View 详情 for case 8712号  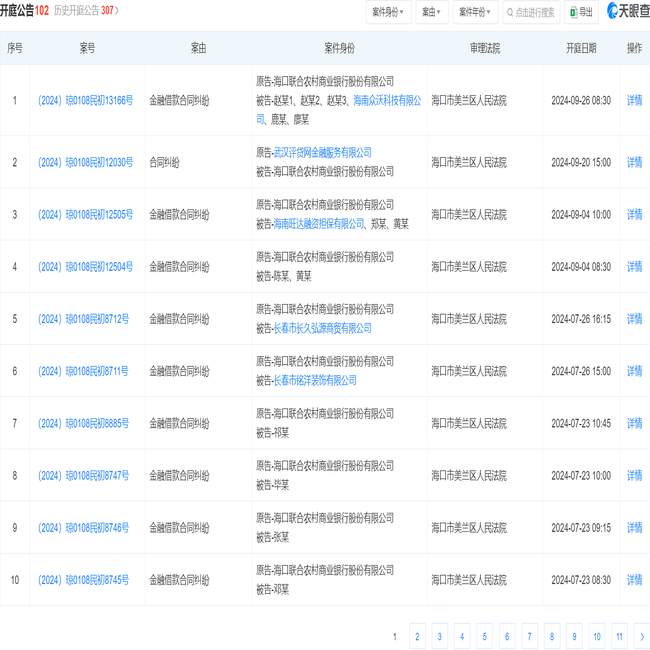pos(634,319)
